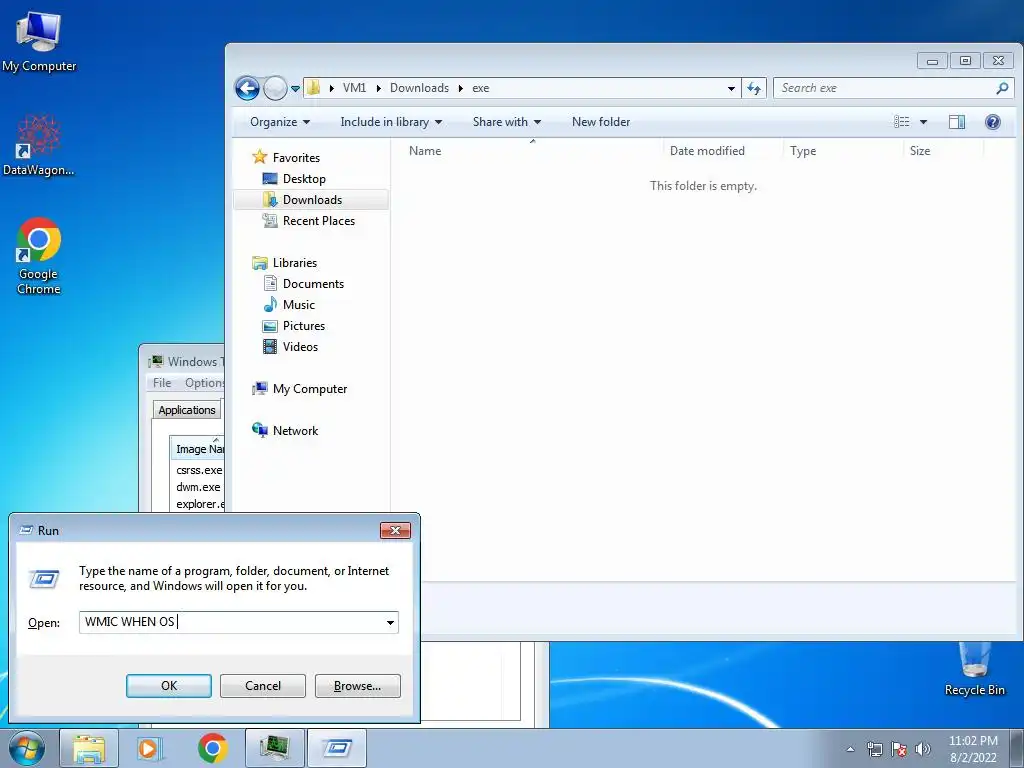
Task: Expand the address bar history dropdown
Action: tap(731, 88)
